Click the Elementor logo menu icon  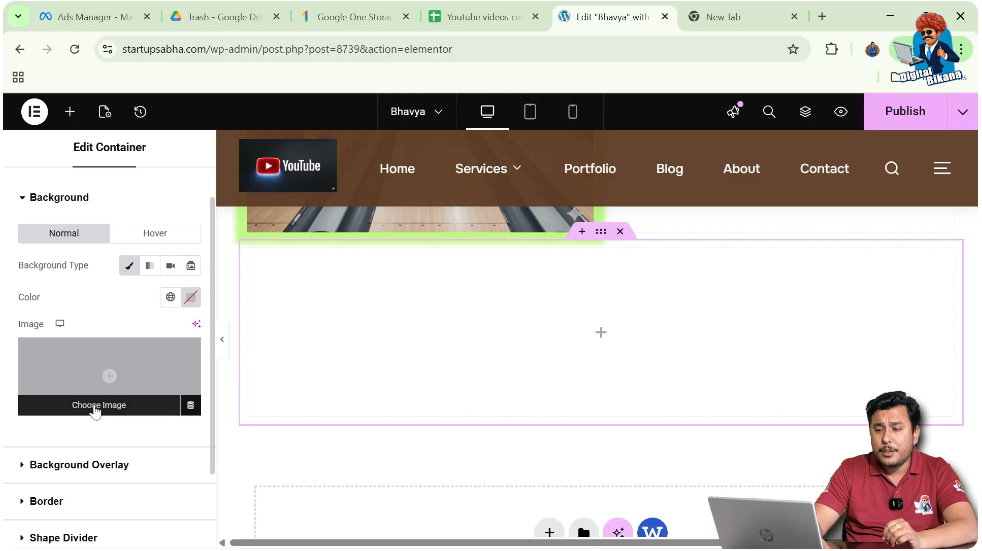pyautogui.click(x=34, y=112)
